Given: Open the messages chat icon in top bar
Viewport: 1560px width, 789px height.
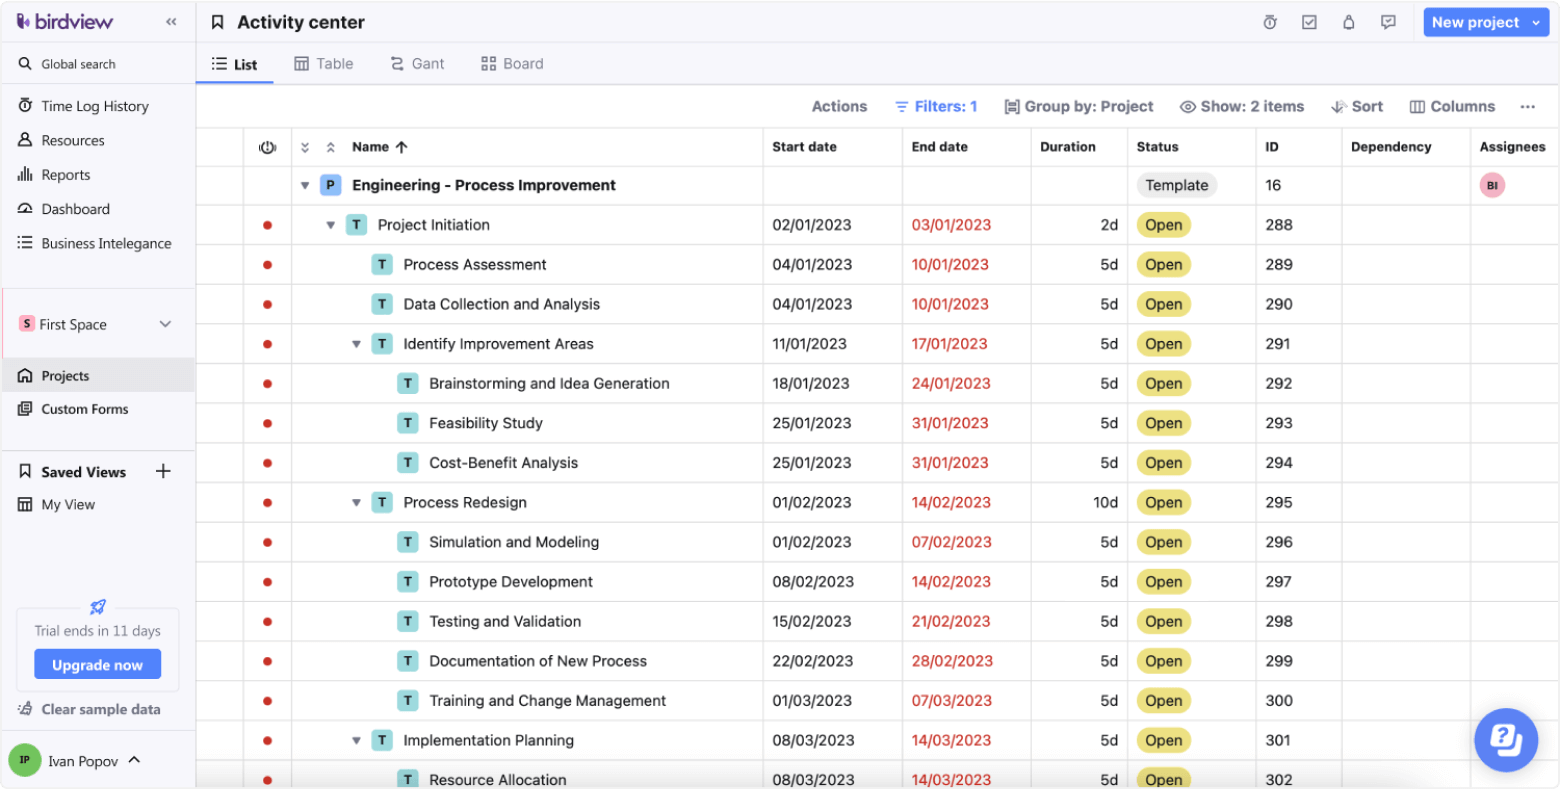Looking at the screenshot, I should [x=1388, y=22].
